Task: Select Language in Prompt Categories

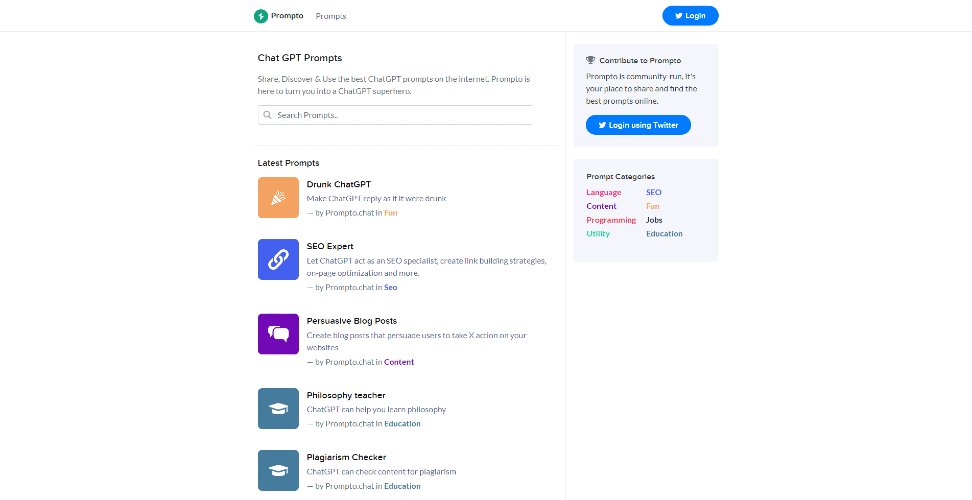Action: (x=604, y=193)
